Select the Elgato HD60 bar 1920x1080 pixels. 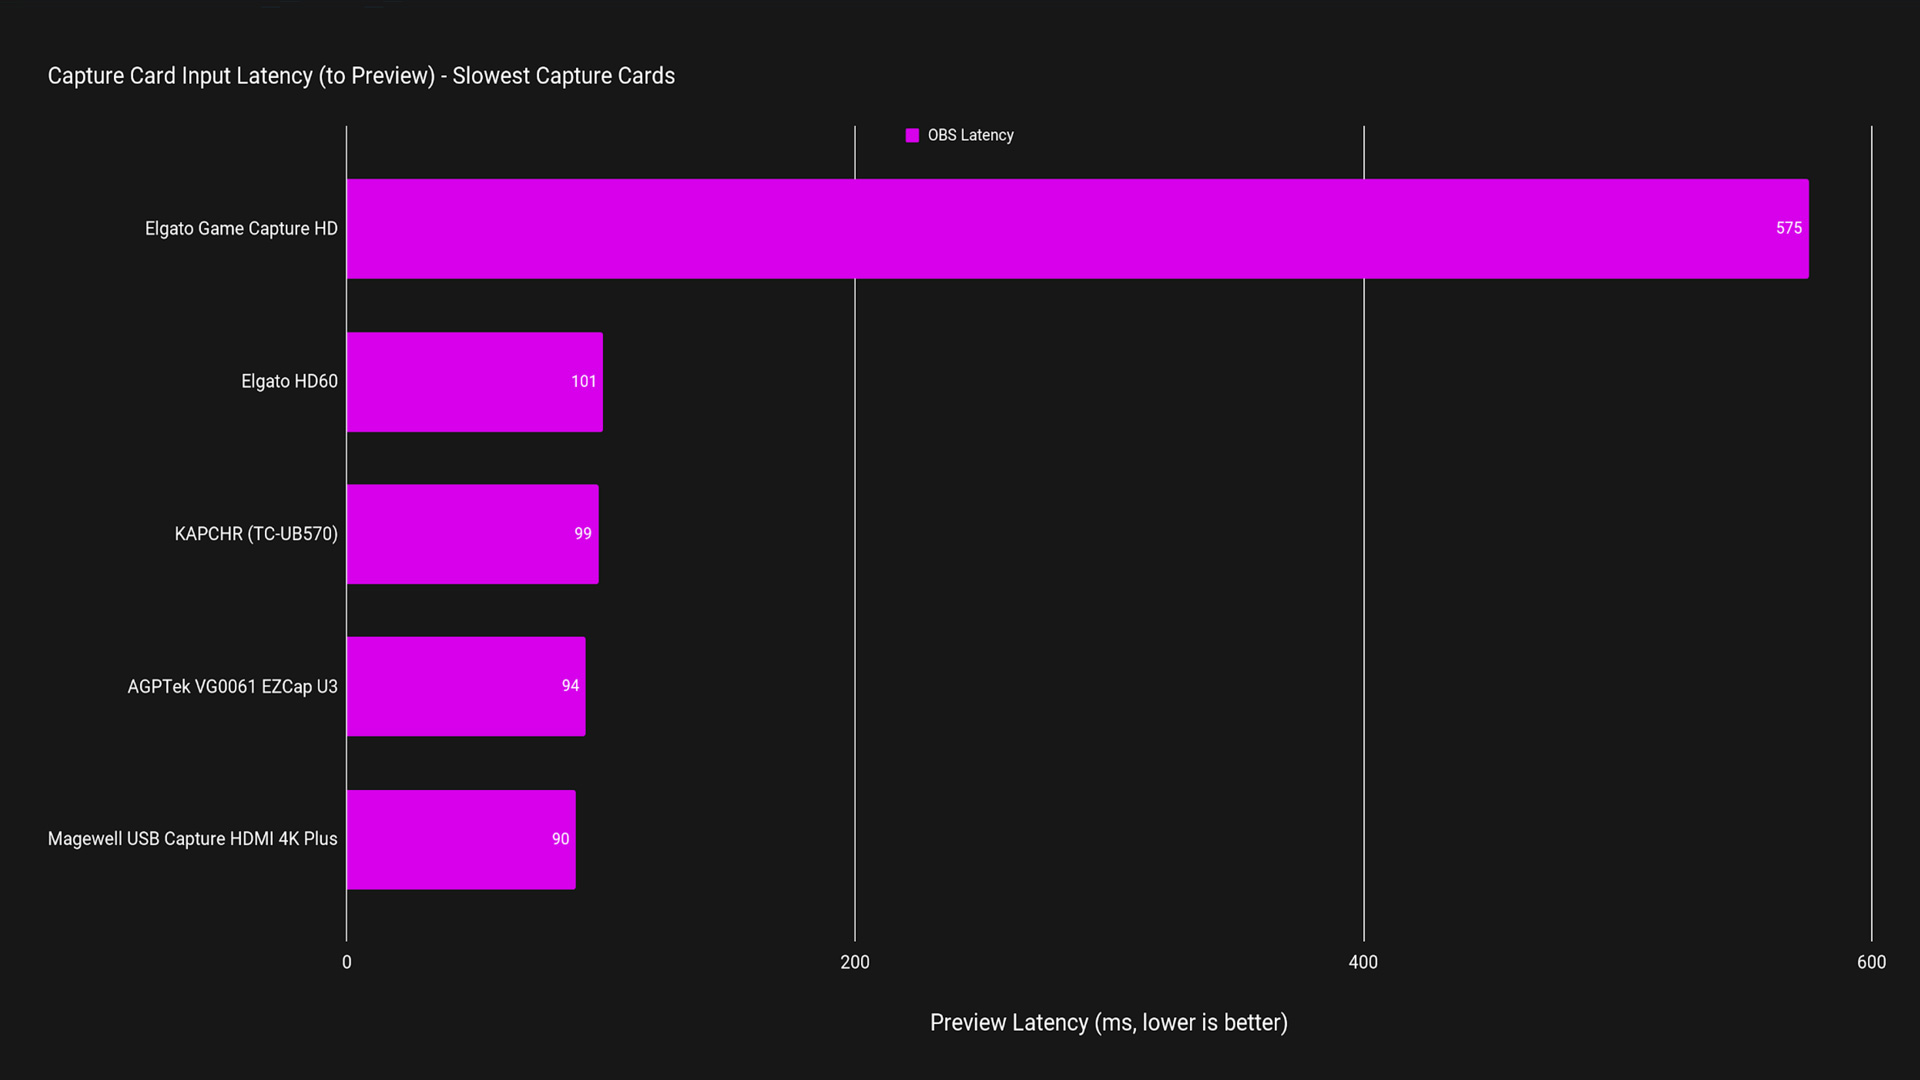(x=474, y=382)
